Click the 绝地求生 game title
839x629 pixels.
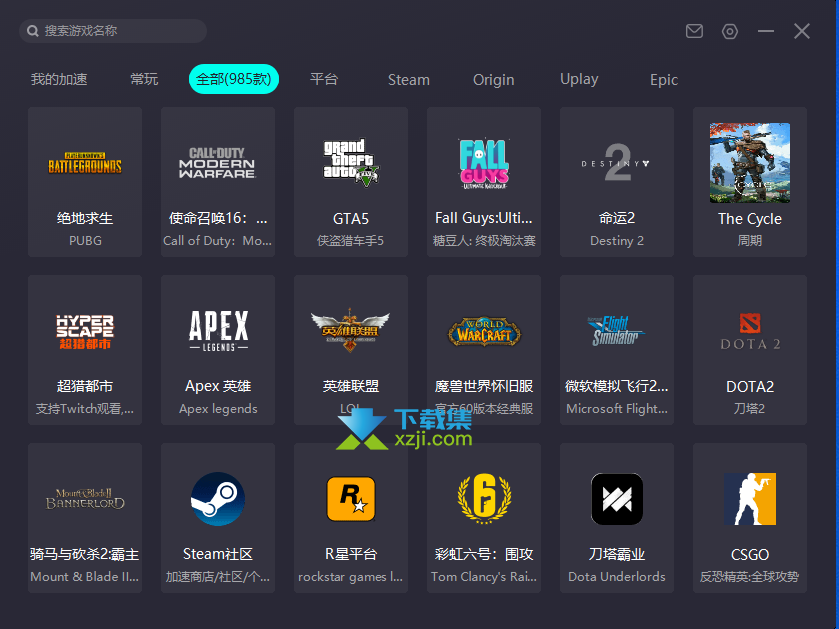click(85, 218)
